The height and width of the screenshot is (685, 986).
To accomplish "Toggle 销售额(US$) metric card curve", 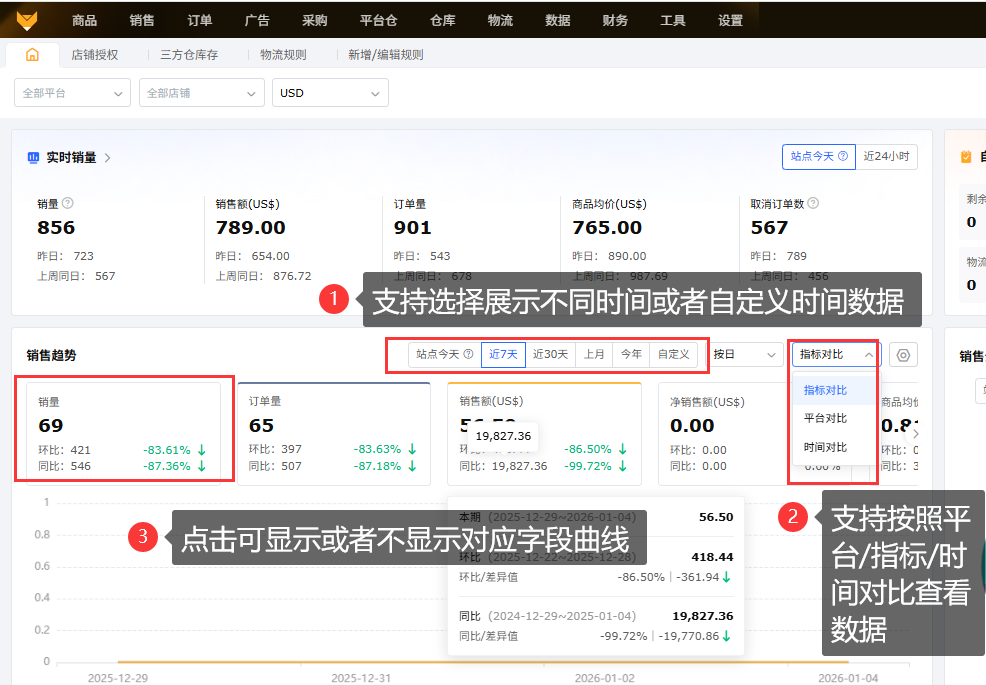I will pos(544,434).
